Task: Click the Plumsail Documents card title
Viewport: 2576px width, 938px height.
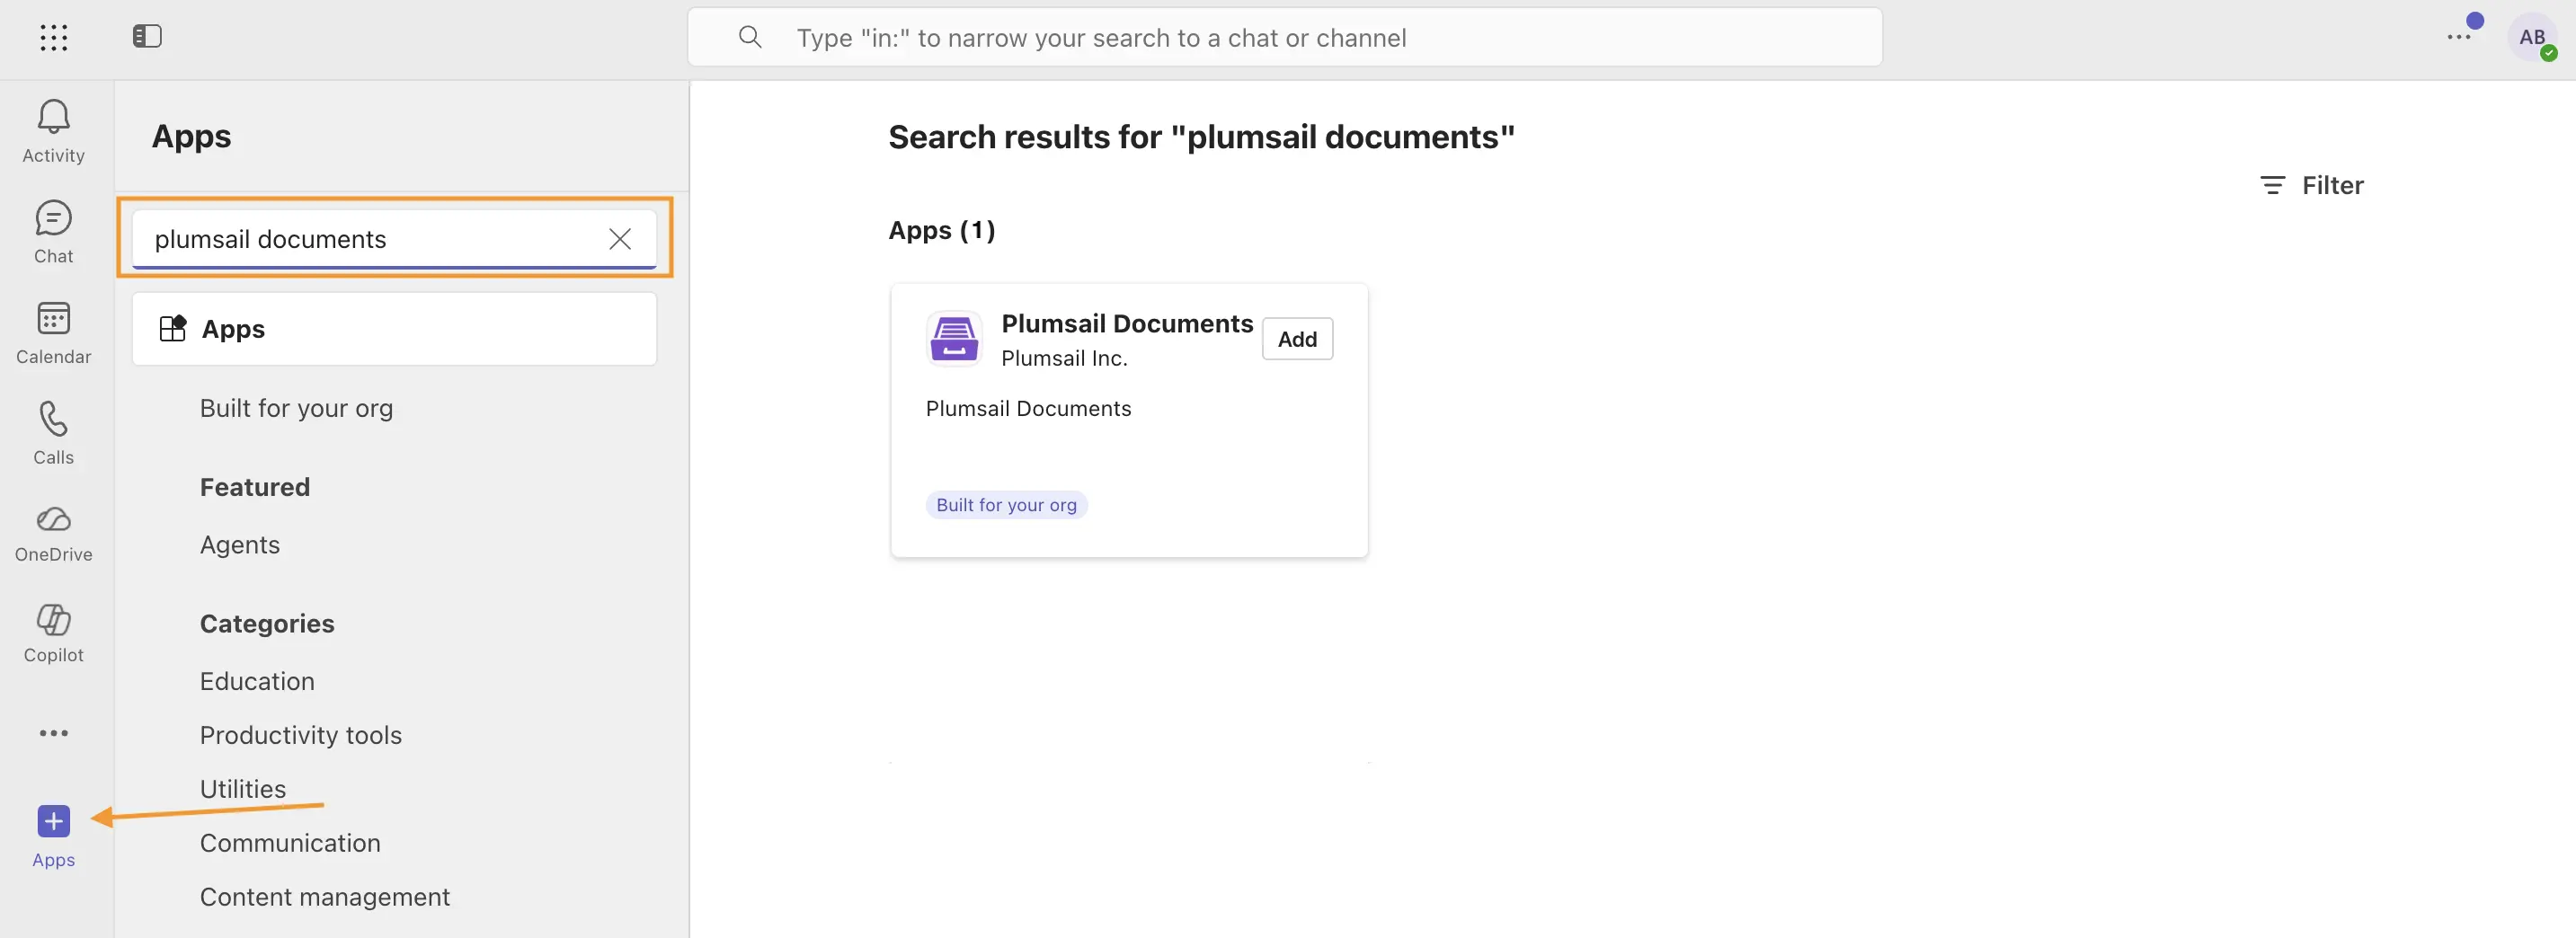Action: pyautogui.click(x=1127, y=323)
